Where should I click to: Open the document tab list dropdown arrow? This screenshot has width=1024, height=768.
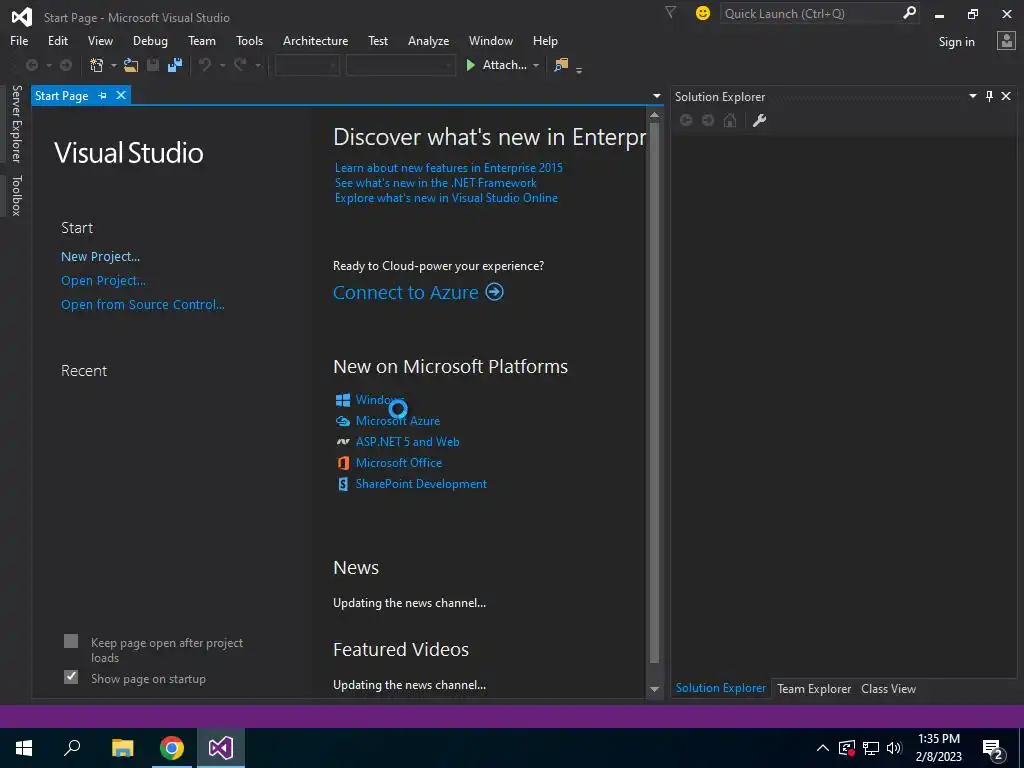[656, 96]
